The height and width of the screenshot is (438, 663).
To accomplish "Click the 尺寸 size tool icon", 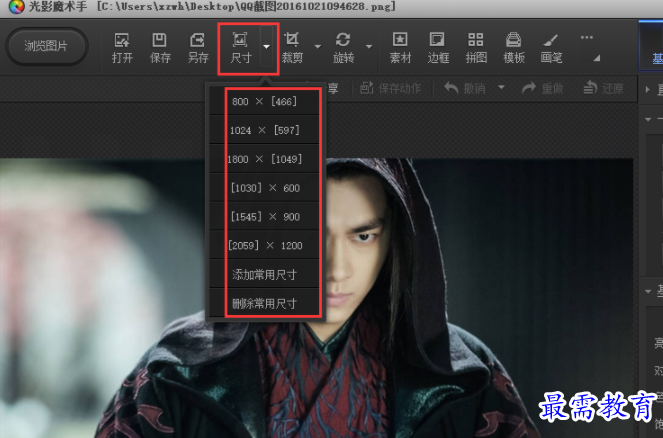I will (x=241, y=48).
